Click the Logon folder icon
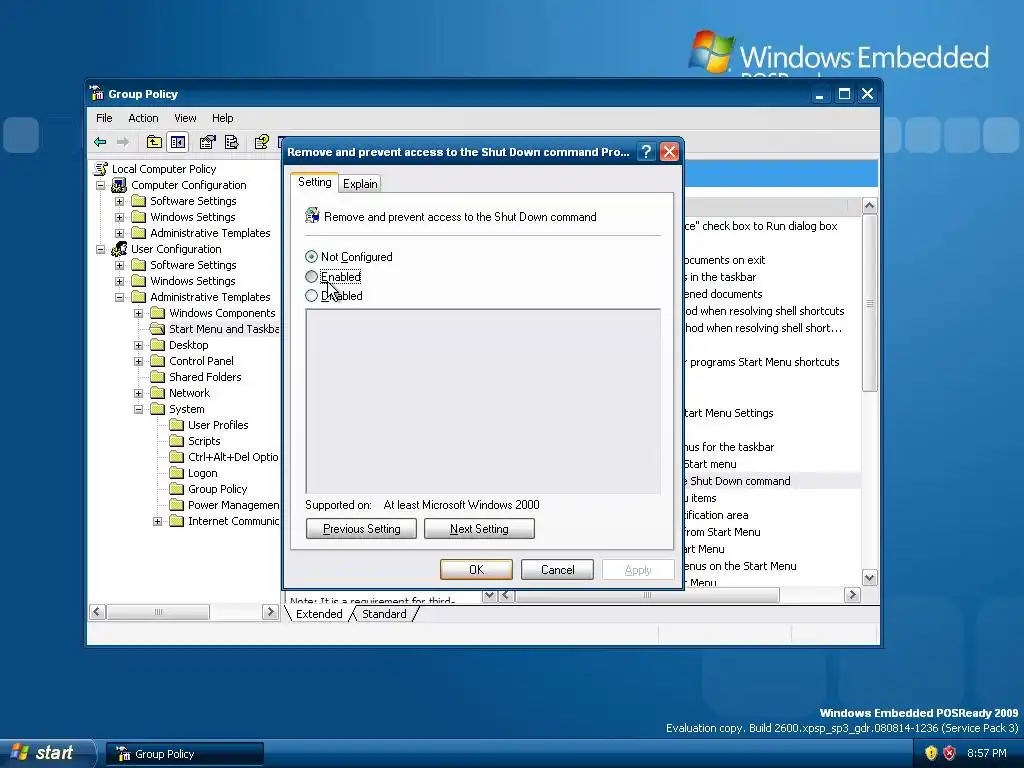 [x=176, y=473]
